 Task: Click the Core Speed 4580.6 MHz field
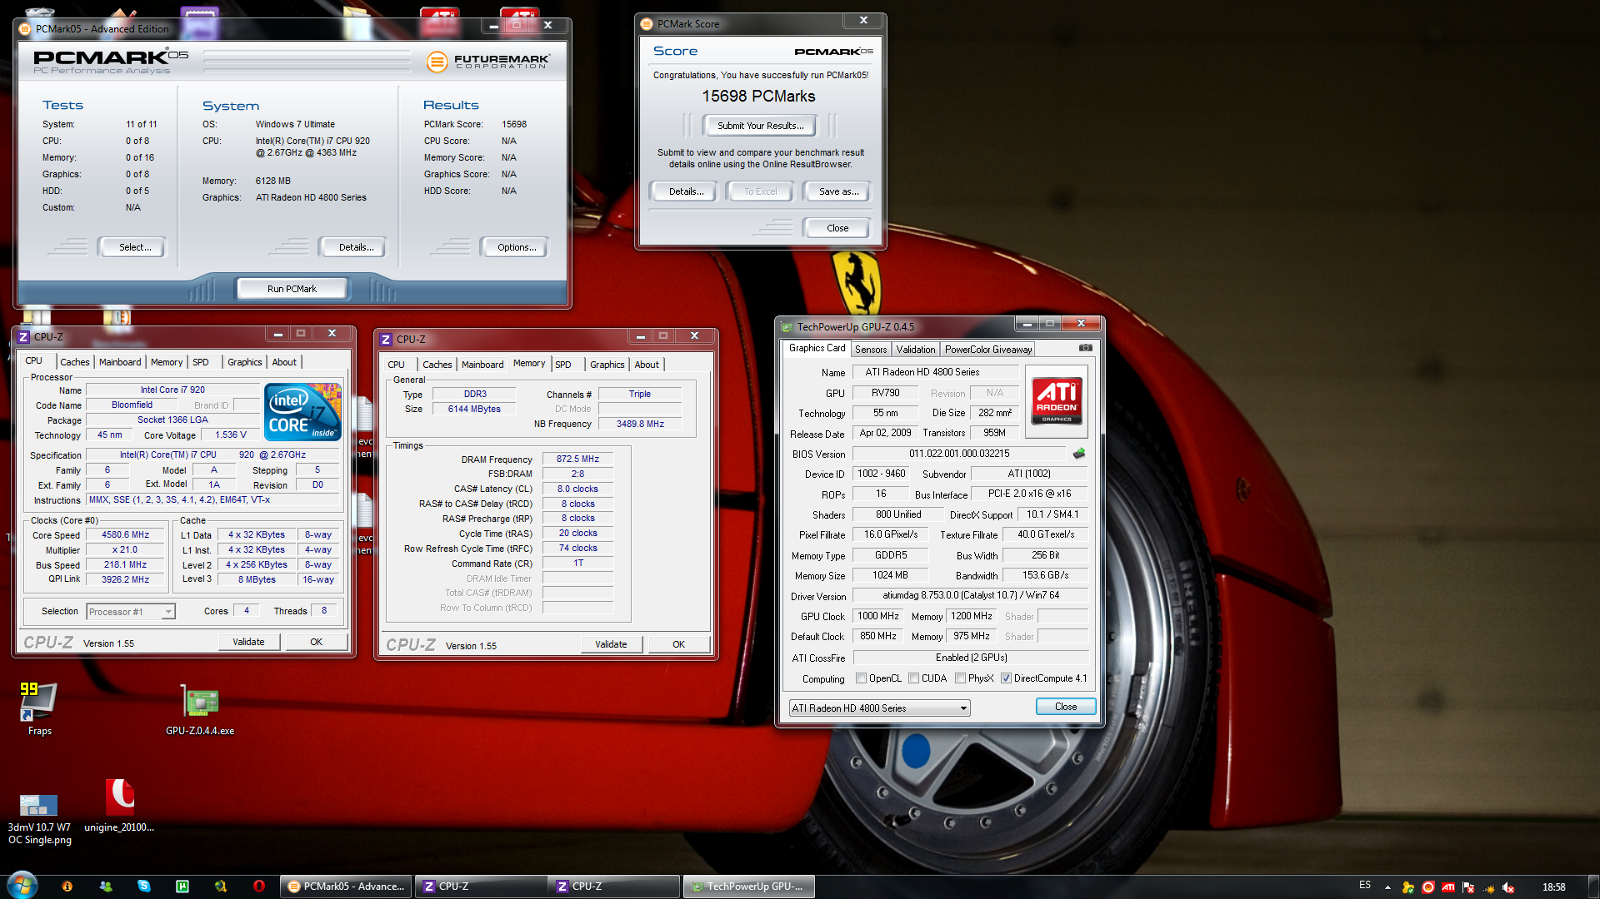click(125, 535)
